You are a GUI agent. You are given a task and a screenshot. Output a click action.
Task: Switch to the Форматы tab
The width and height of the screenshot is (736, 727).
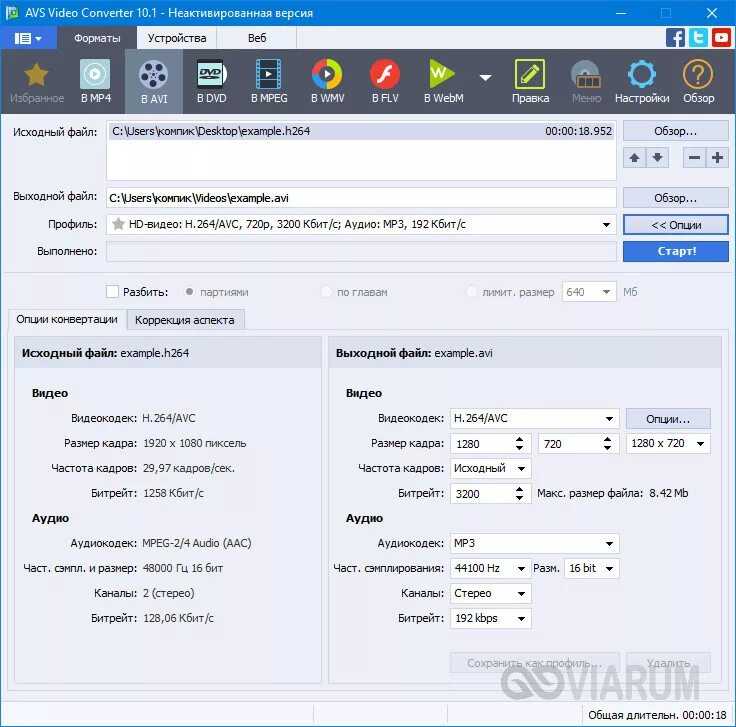click(x=97, y=38)
